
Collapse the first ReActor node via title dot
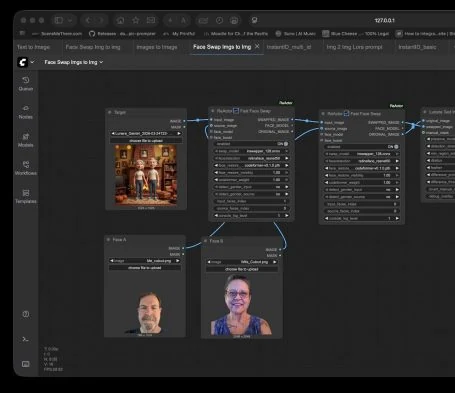213,111
